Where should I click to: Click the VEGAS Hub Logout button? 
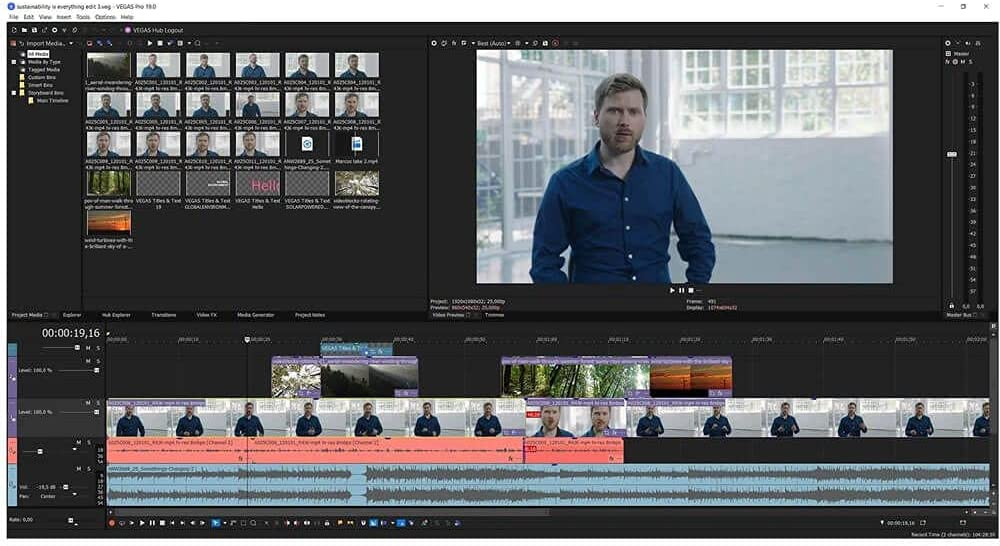click(154, 30)
